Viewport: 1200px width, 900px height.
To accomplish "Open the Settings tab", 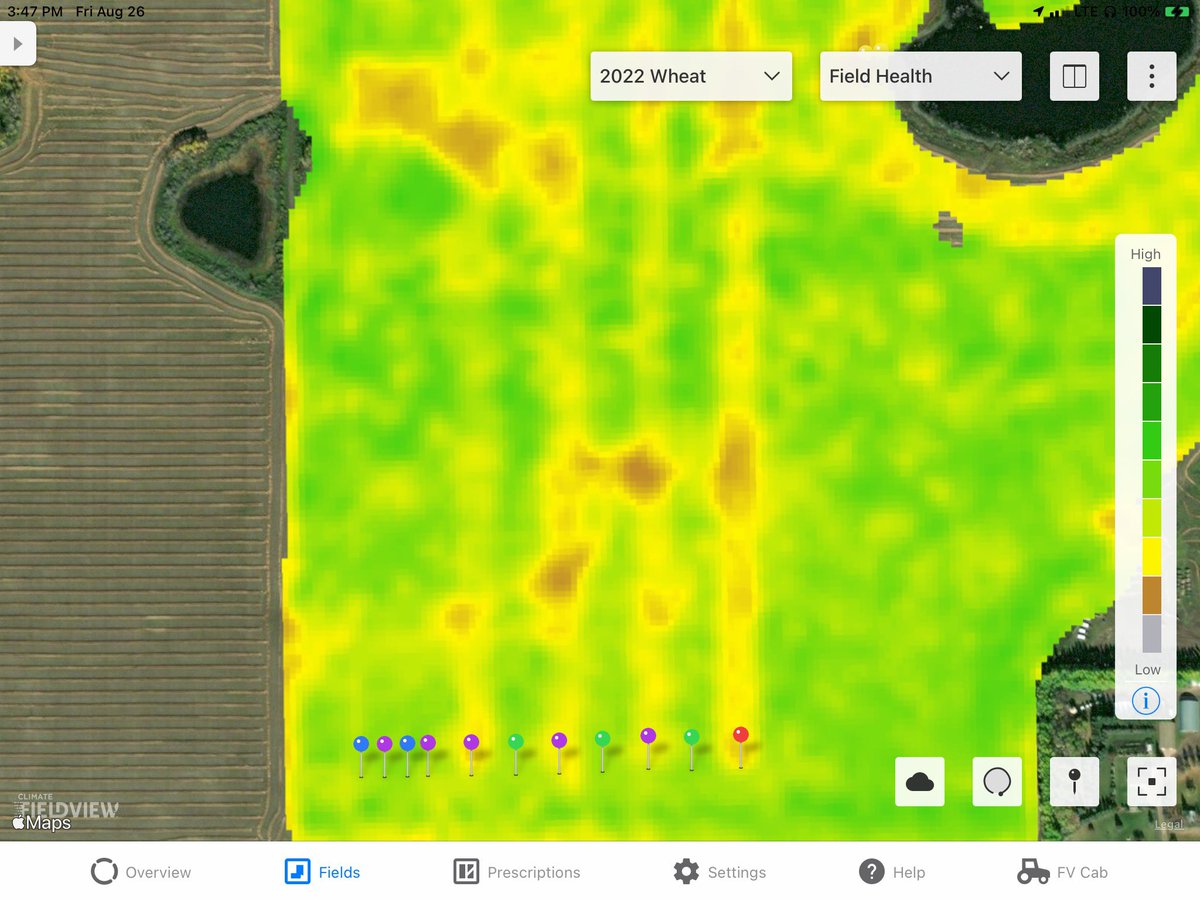I will pos(720,872).
